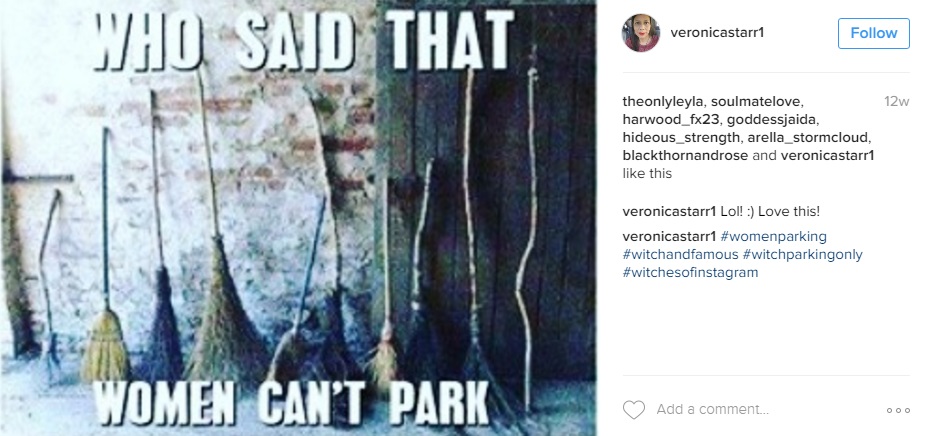Open veronicastarr1's profile picture avatar
The width and height of the screenshot is (928, 436).
point(640,33)
